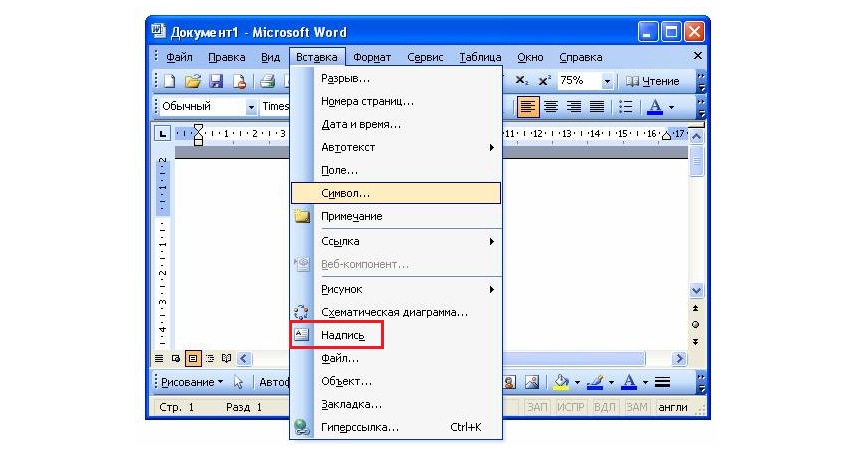Open Select Browse Object circle button

[696, 325]
